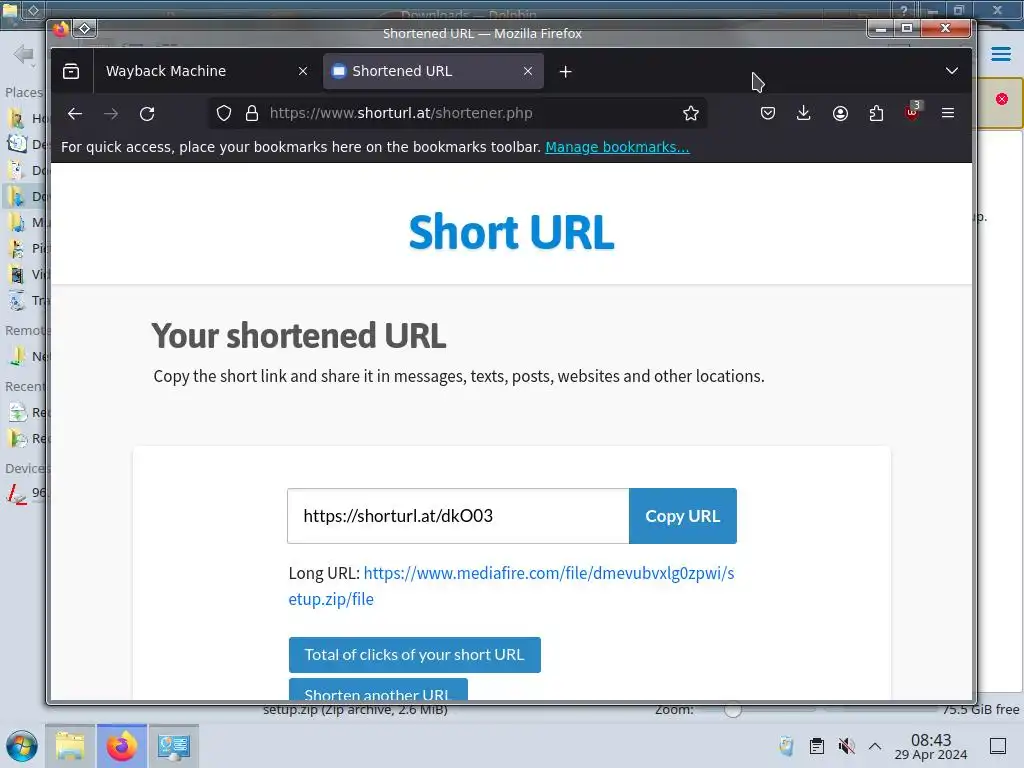Select Pictures folder in Dolphin places
The height and width of the screenshot is (768, 1024).
(26, 248)
